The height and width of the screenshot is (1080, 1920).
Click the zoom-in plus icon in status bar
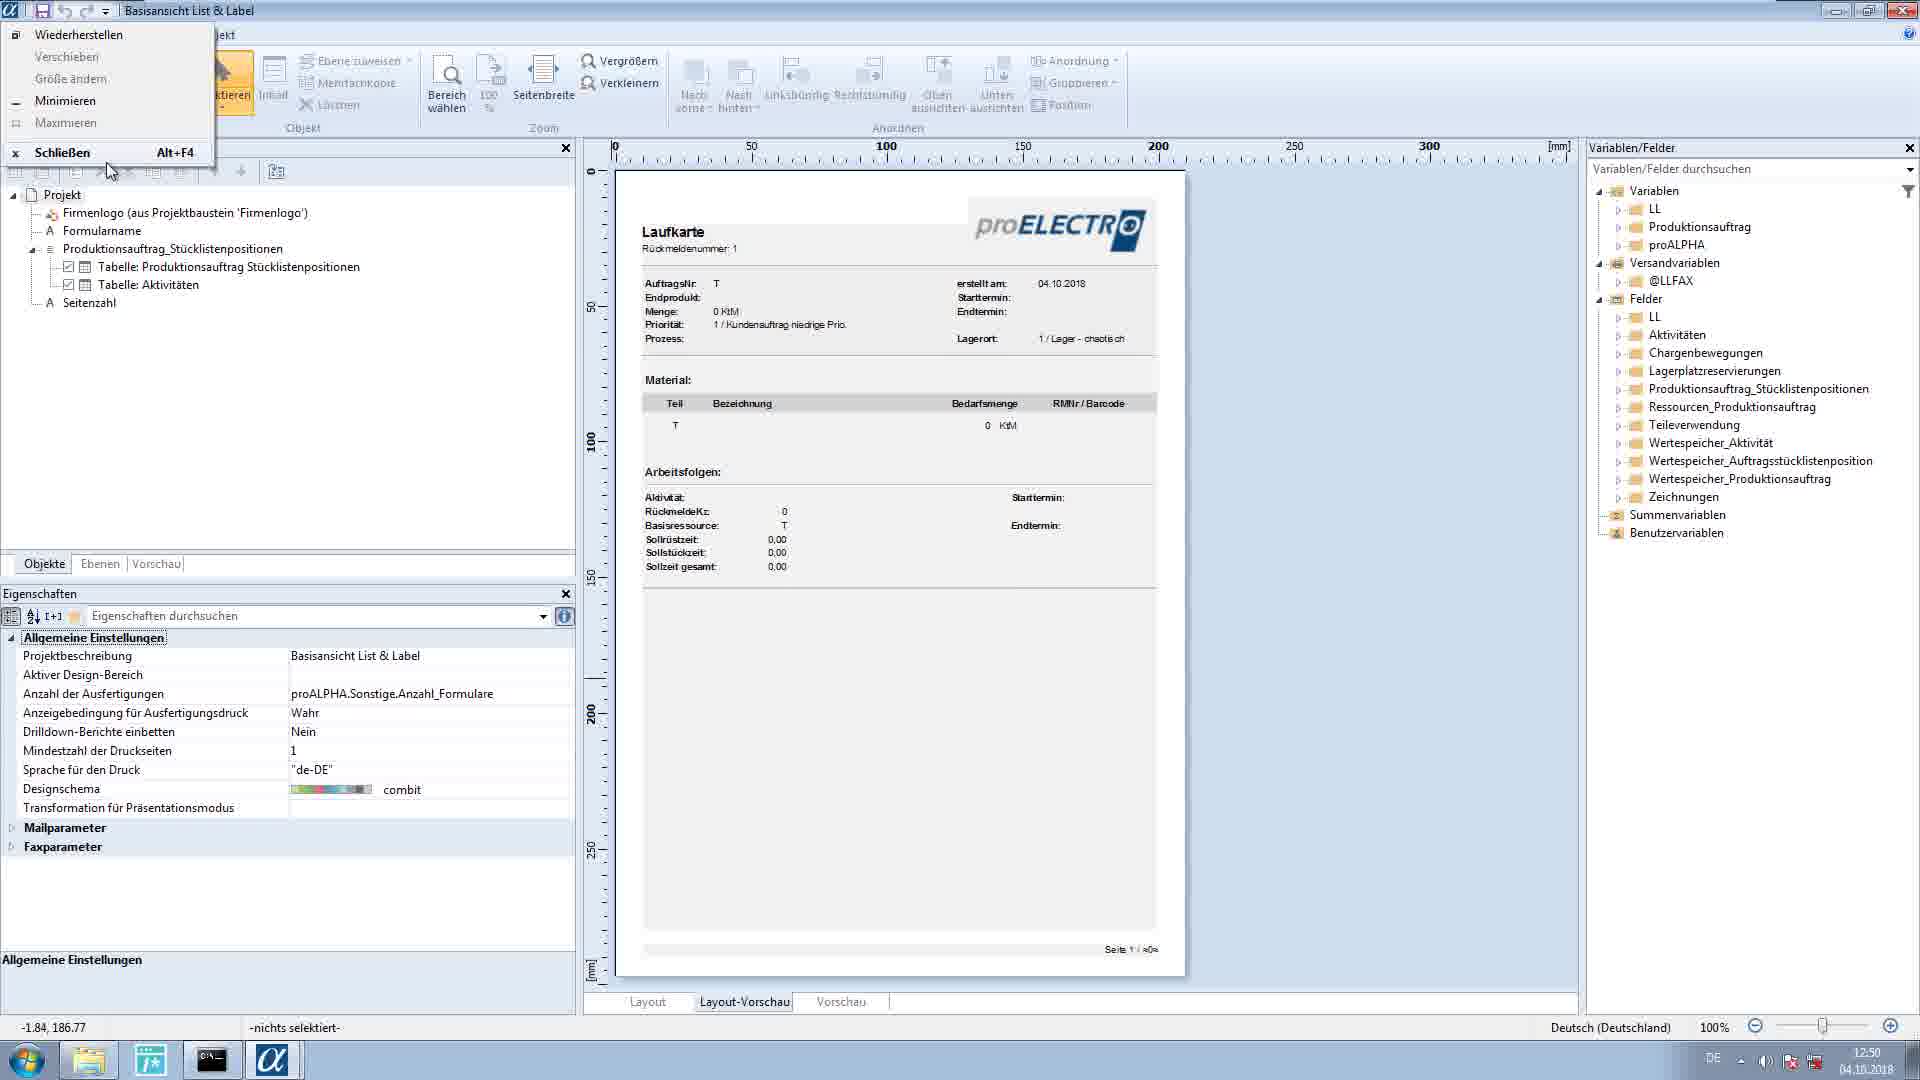click(1890, 1026)
